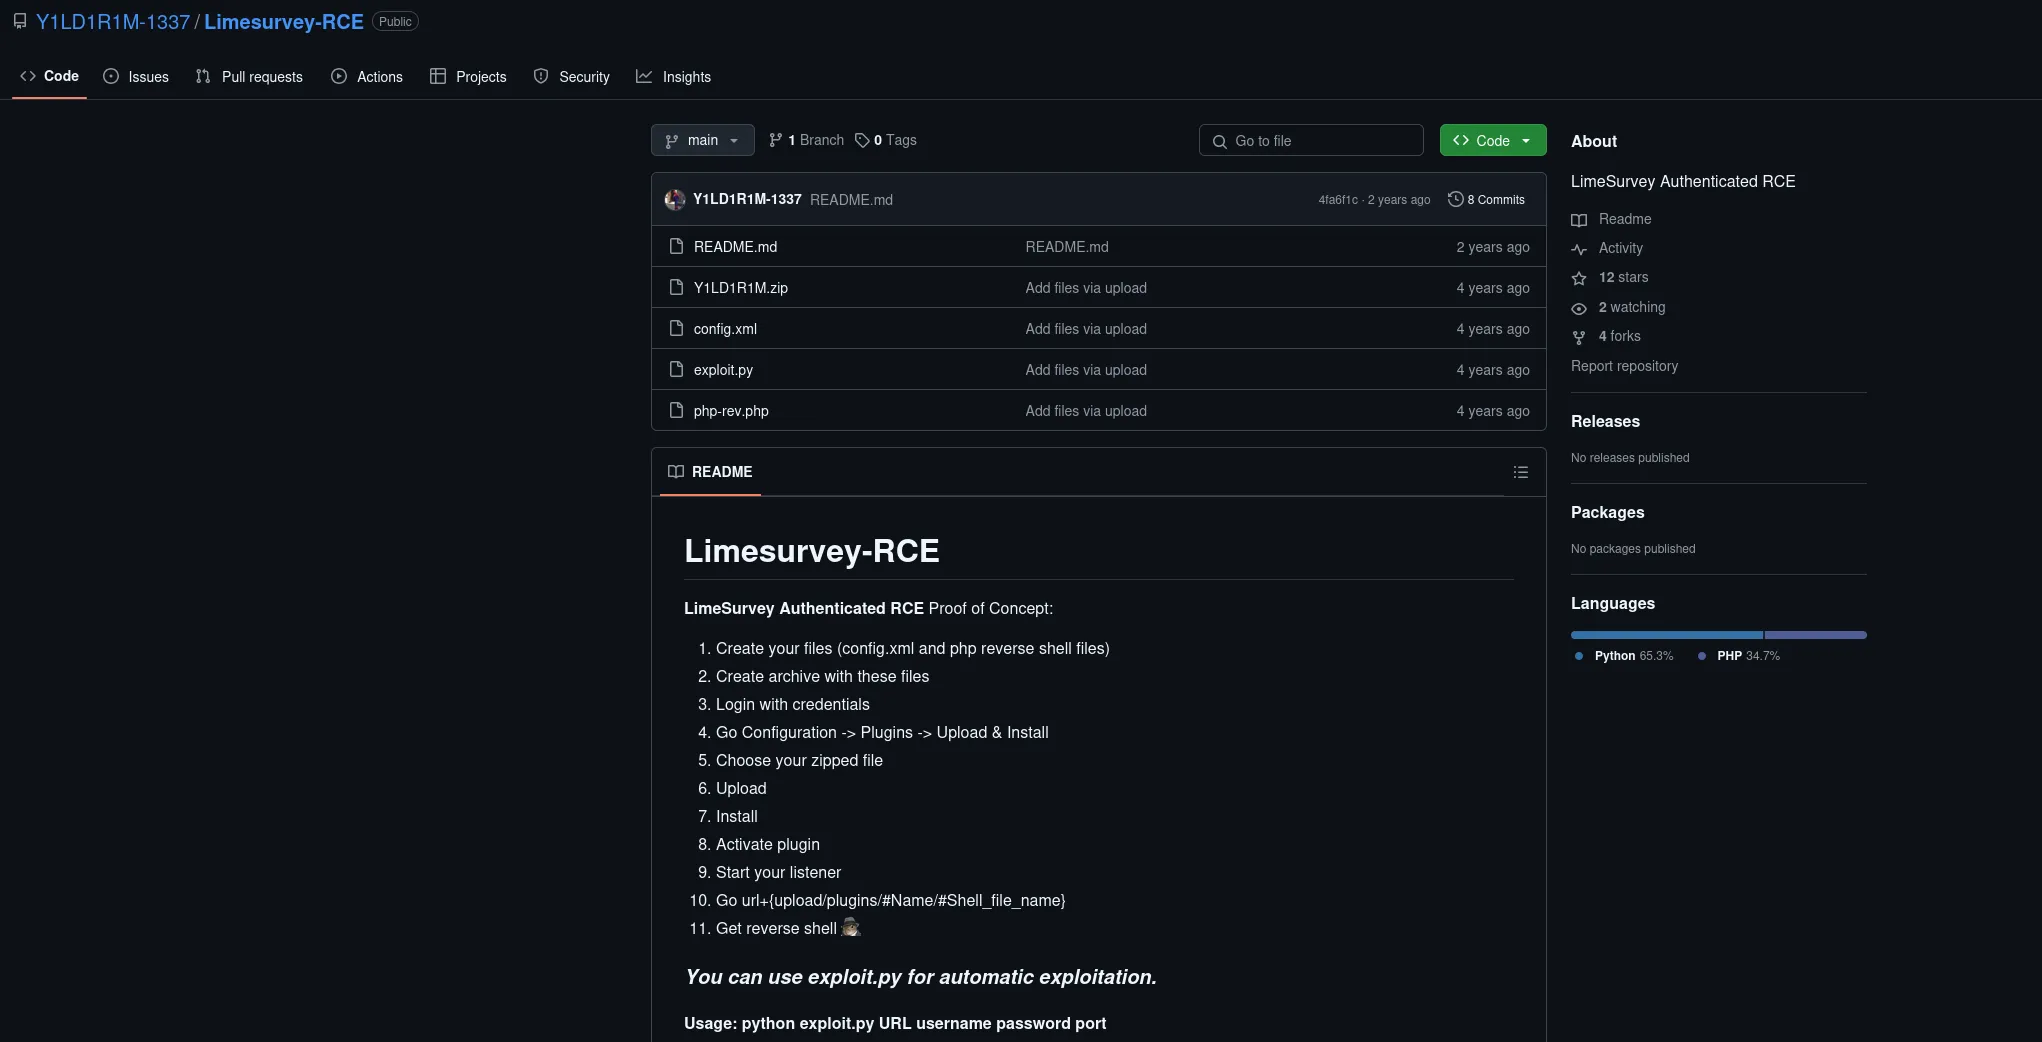Click the file icon next to exploit.py
This screenshot has width=2042, height=1042.
click(676, 369)
